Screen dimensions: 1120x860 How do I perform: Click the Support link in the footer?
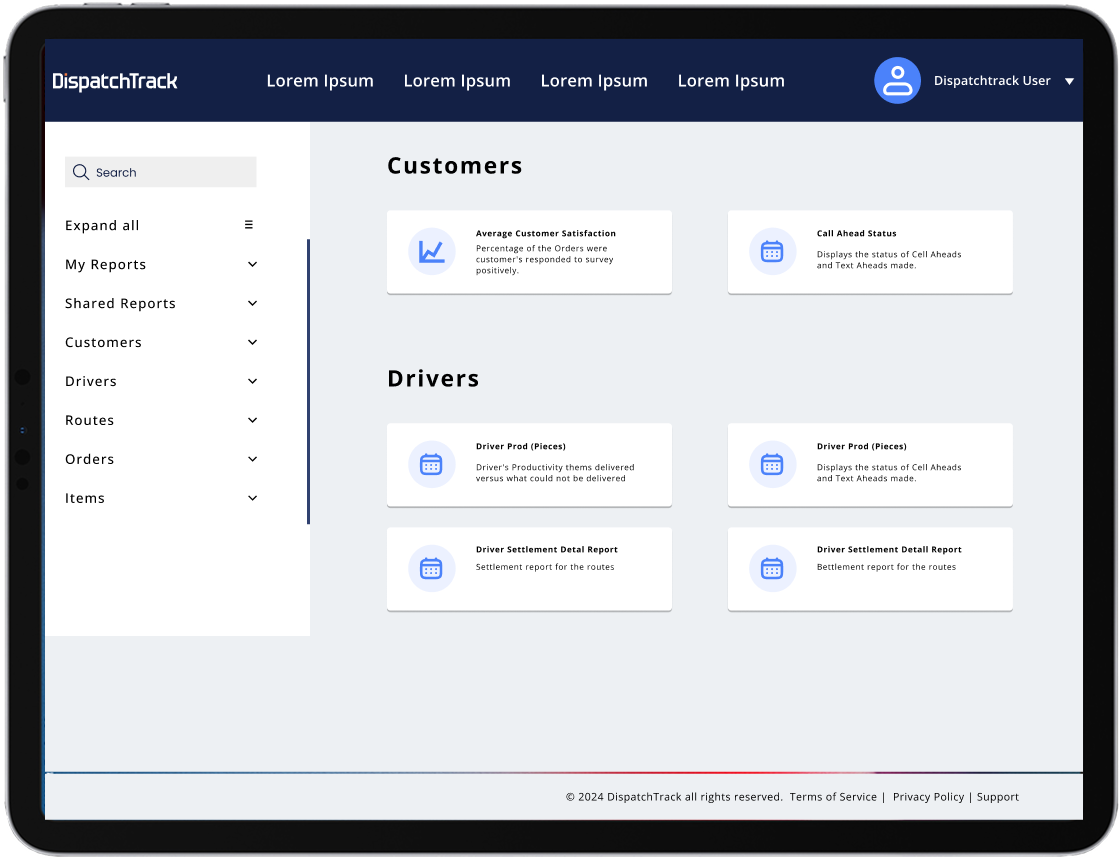(997, 797)
